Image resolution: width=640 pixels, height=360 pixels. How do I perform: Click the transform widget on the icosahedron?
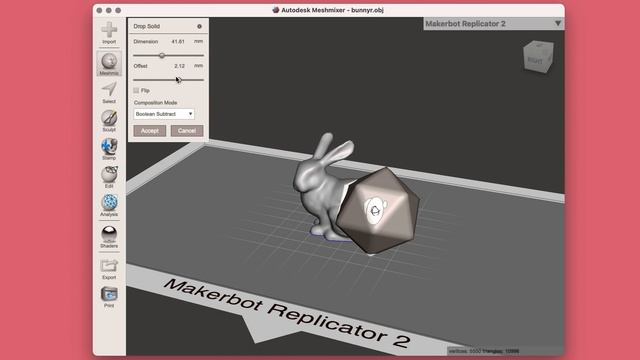coord(375,211)
